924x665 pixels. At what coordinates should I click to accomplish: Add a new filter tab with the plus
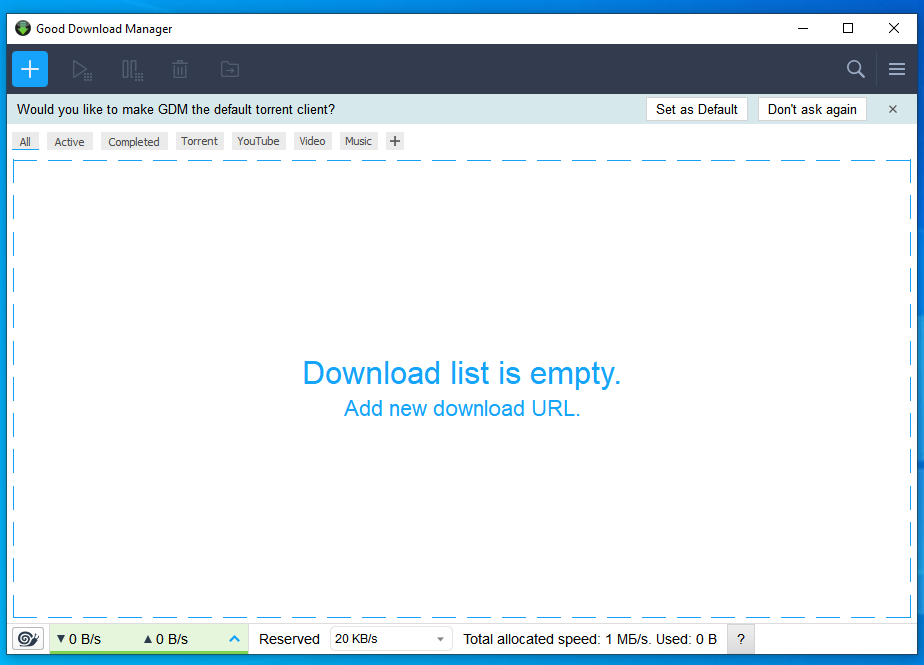pyautogui.click(x=394, y=141)
